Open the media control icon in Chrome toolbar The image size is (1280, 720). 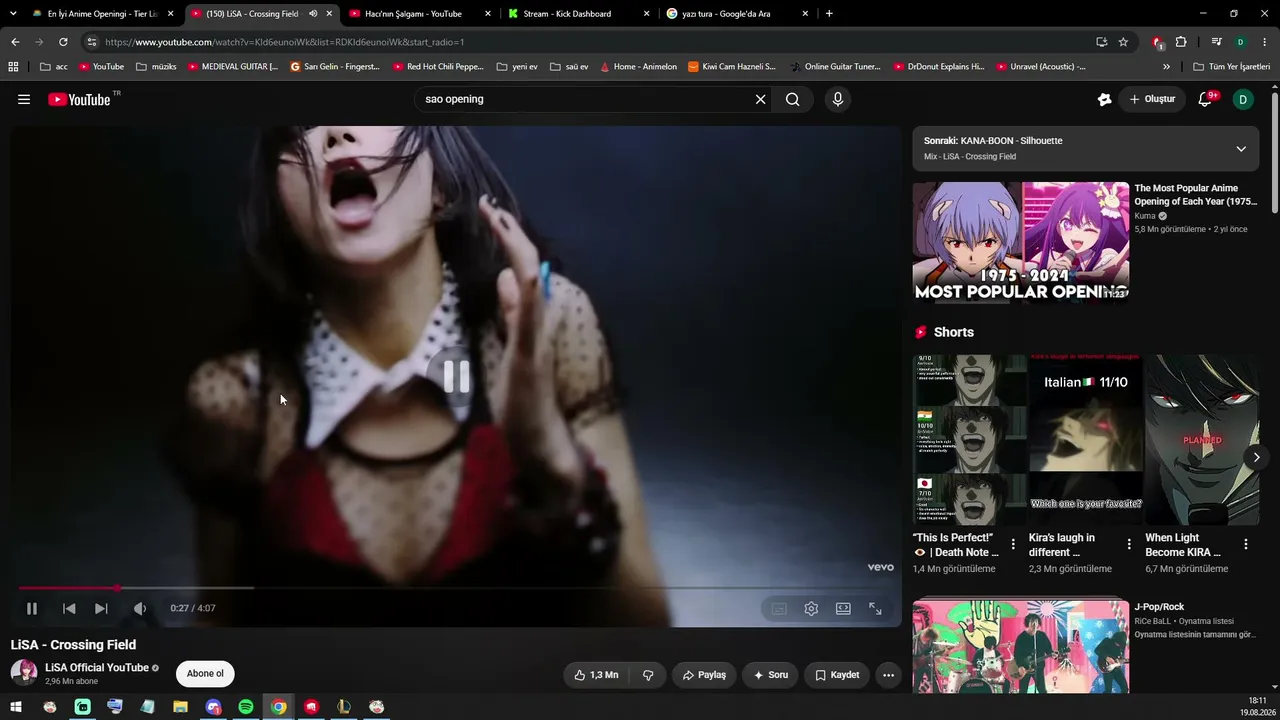(x=1217, y=42)
